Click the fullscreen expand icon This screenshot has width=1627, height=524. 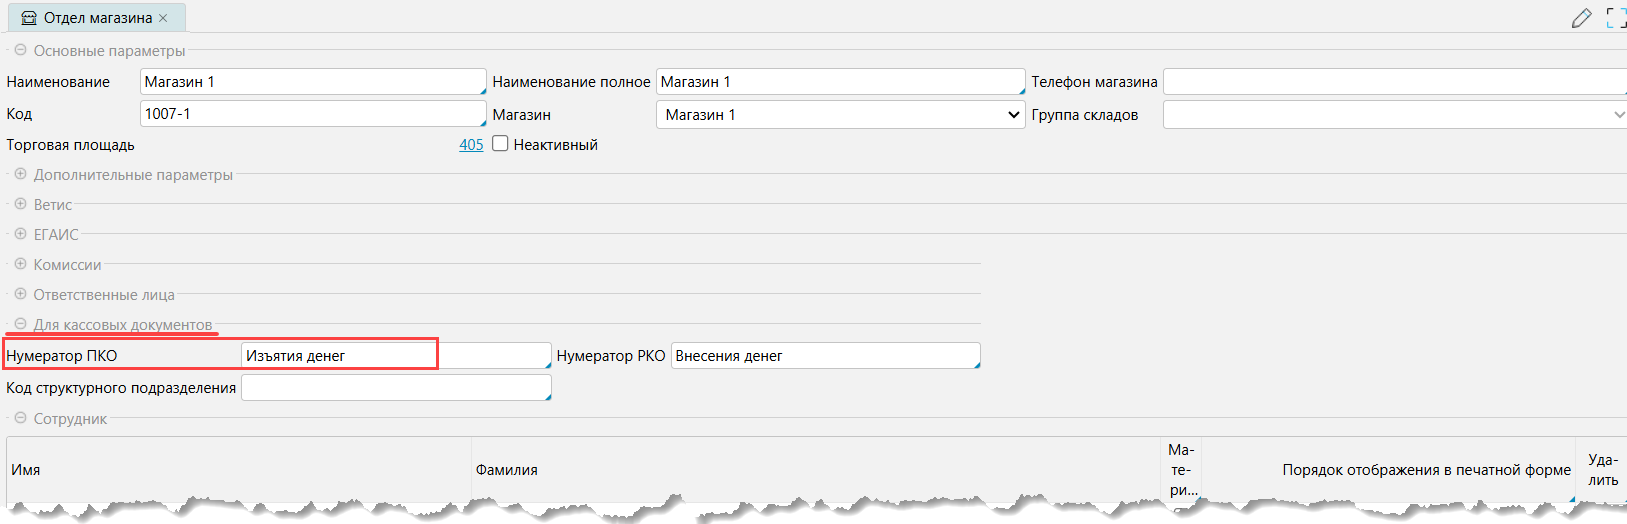tap(1615, 18)
